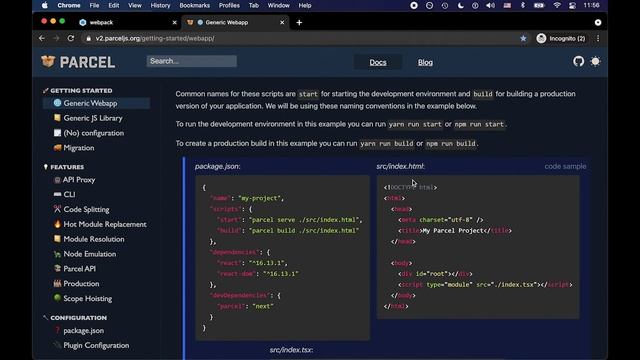Open the Node Emulation link
The height and width of the screenshot is (360, 640).
pyautogui.click(x=90, y=254)
